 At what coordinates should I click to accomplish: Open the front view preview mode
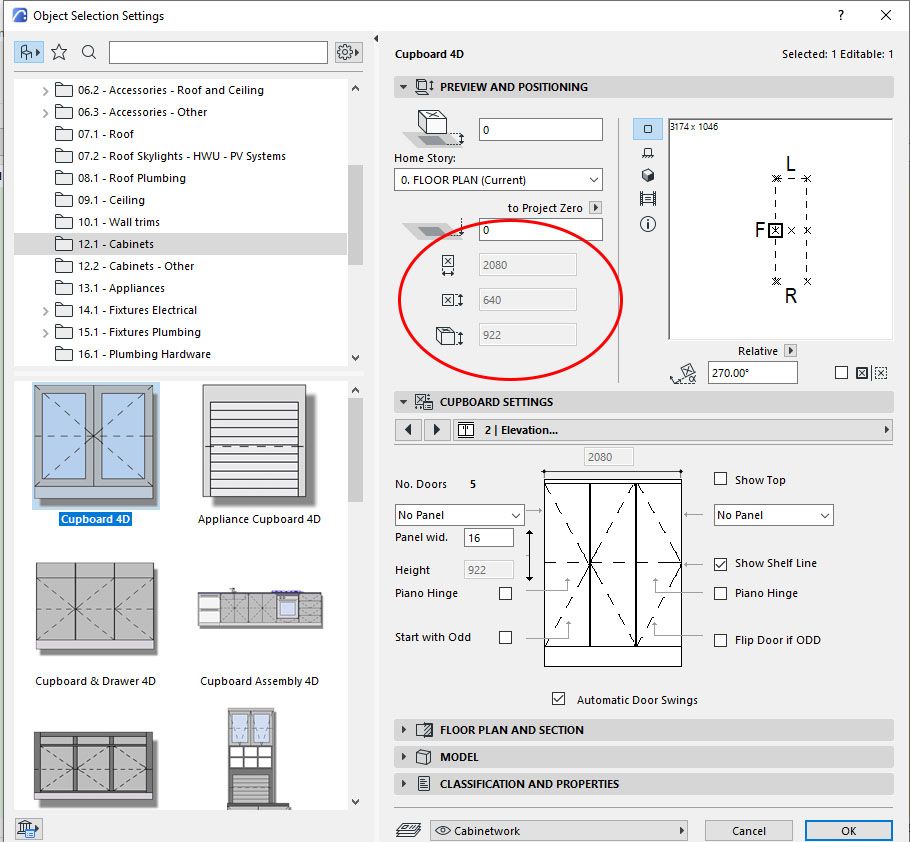pos(647,152)
